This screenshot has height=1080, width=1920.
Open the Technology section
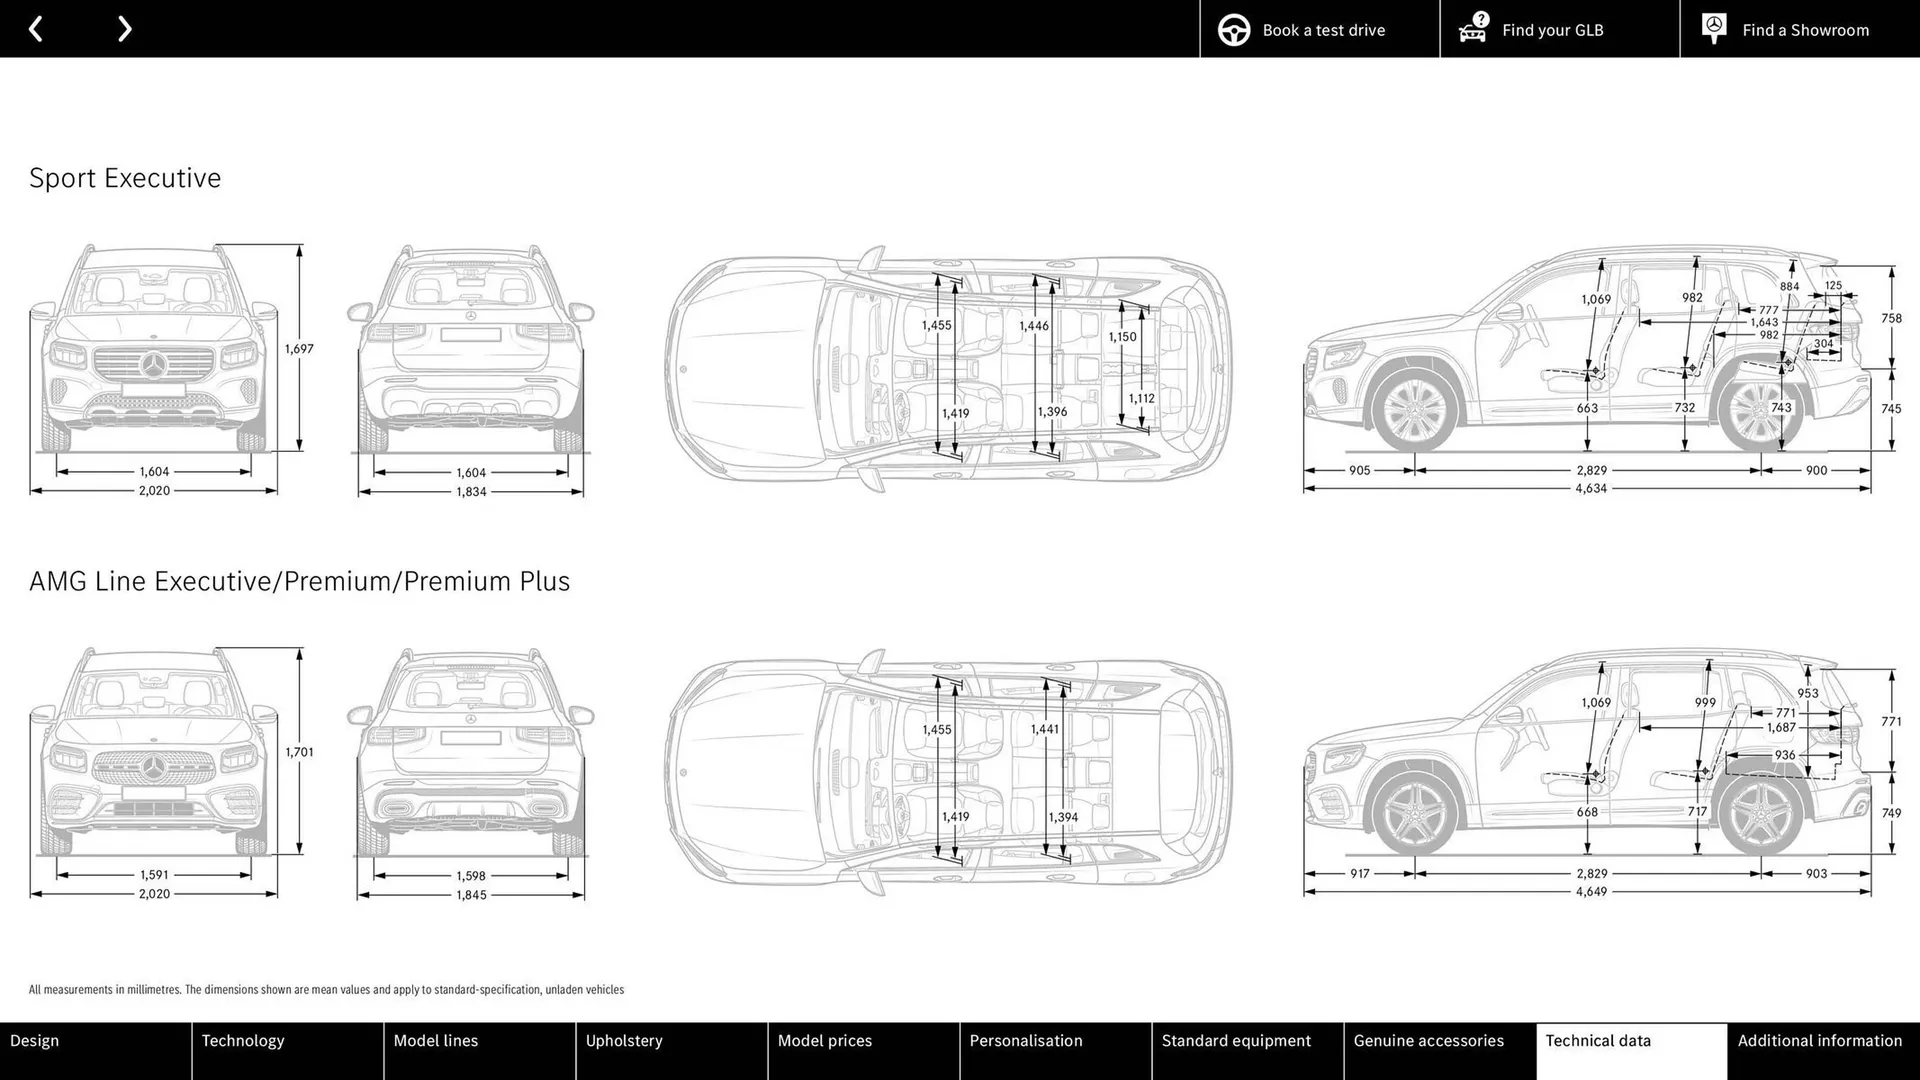[x=243, y=1040]
